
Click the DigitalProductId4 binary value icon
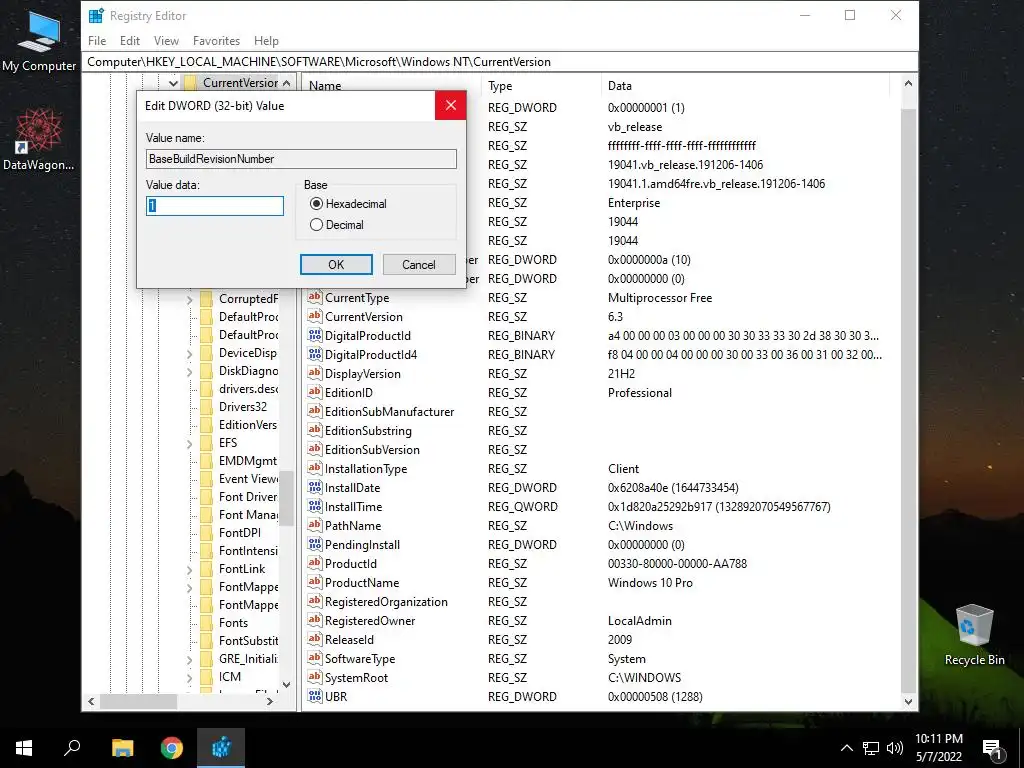[x=315, y=354]
